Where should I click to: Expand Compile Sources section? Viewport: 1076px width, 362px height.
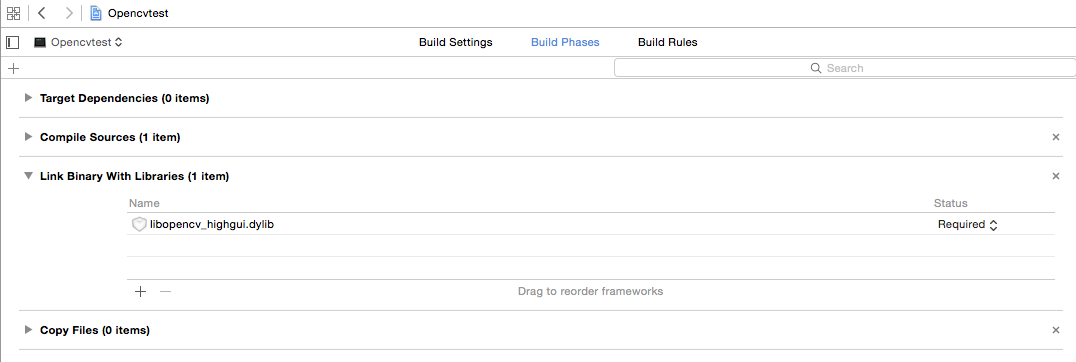tap(28, 137)
